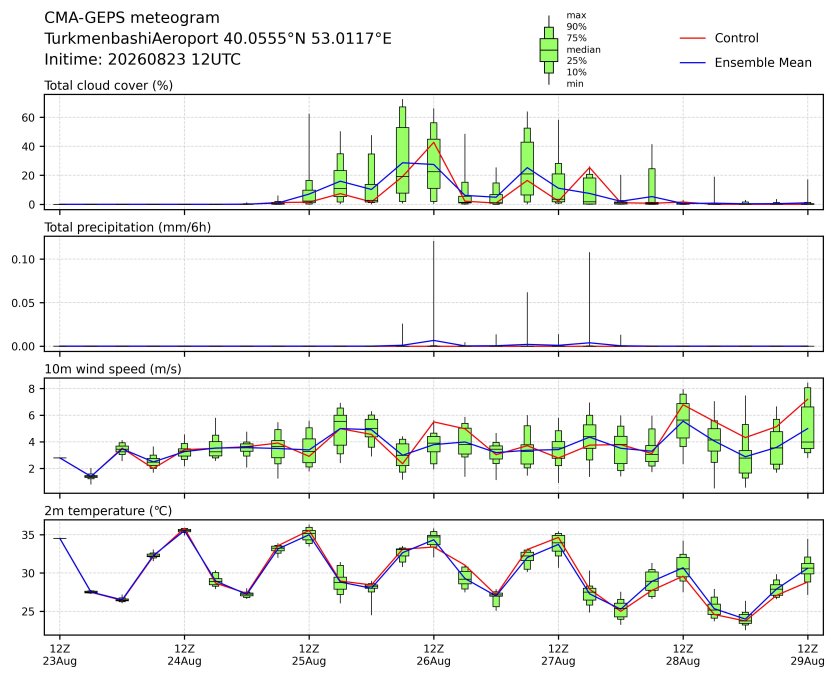836x678 pixels.
Task: Click the '0.00' tick on precipitation axis
Action: [23, 346]
